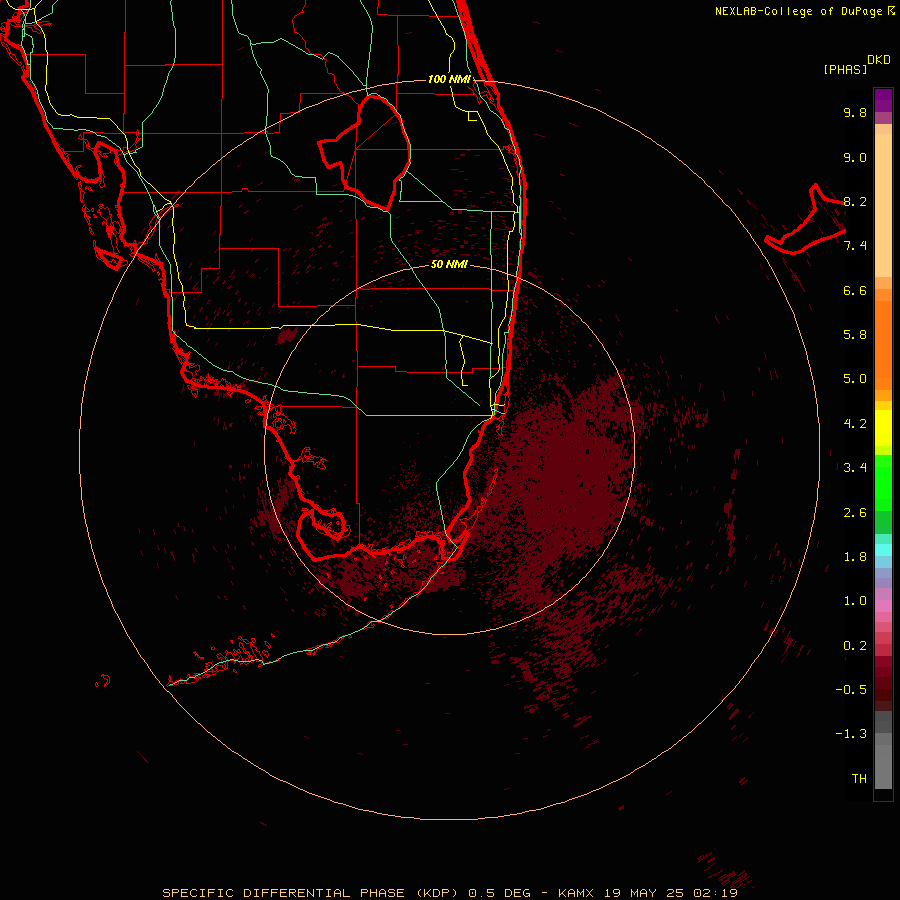Image resolution: width=900 pixels, height=900 pixels.
Task: Click the red-outlined island east of Florida
Action: tap(805, 219)
